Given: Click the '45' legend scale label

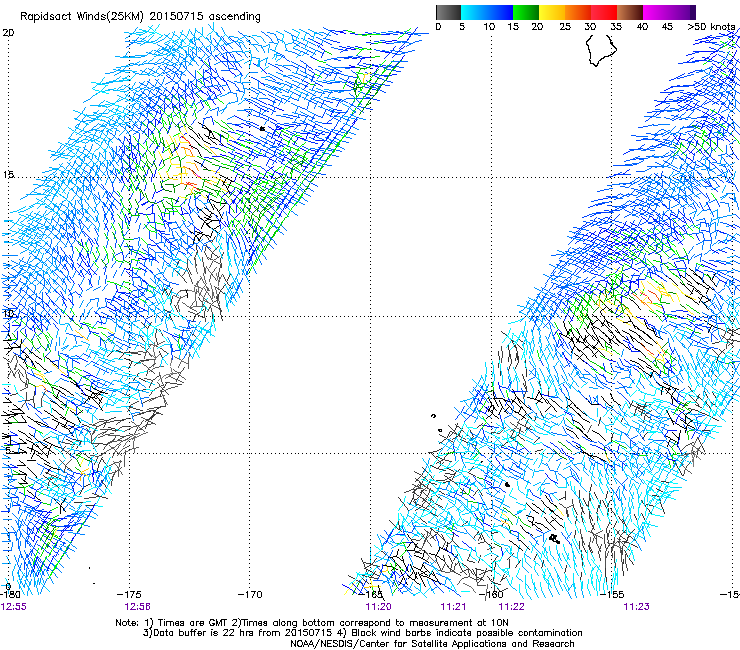Looking at the screenshot, I should tap(667, 27).
